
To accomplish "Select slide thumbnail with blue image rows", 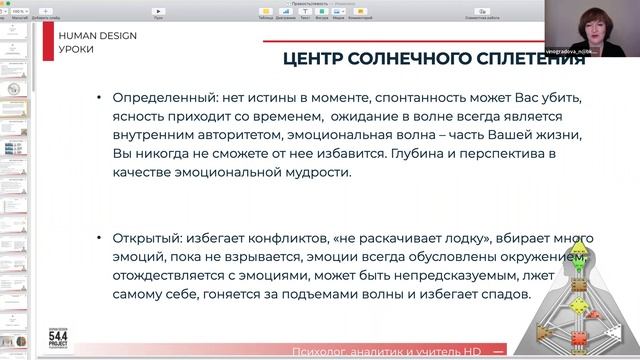I will 13,148.
